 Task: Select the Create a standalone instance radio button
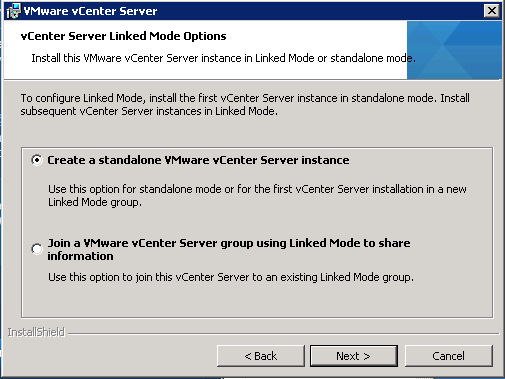[37, 160]
